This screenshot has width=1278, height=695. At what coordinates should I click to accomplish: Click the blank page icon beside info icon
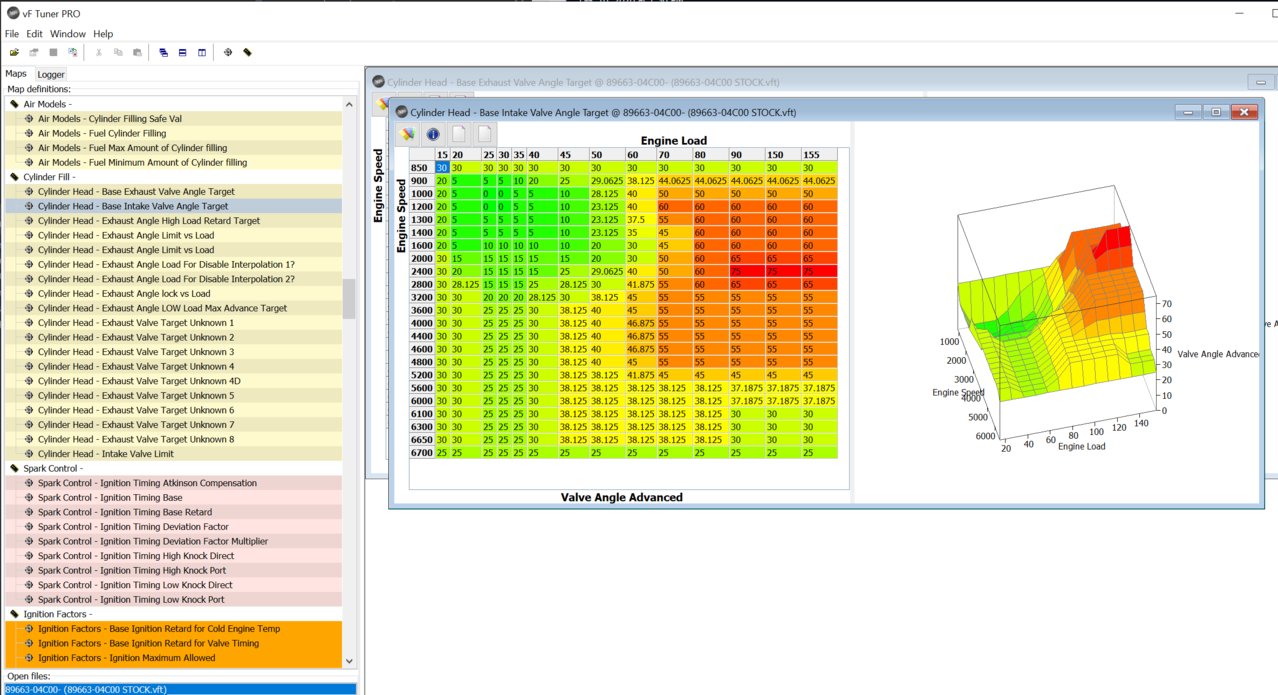(x=459, y=134)
